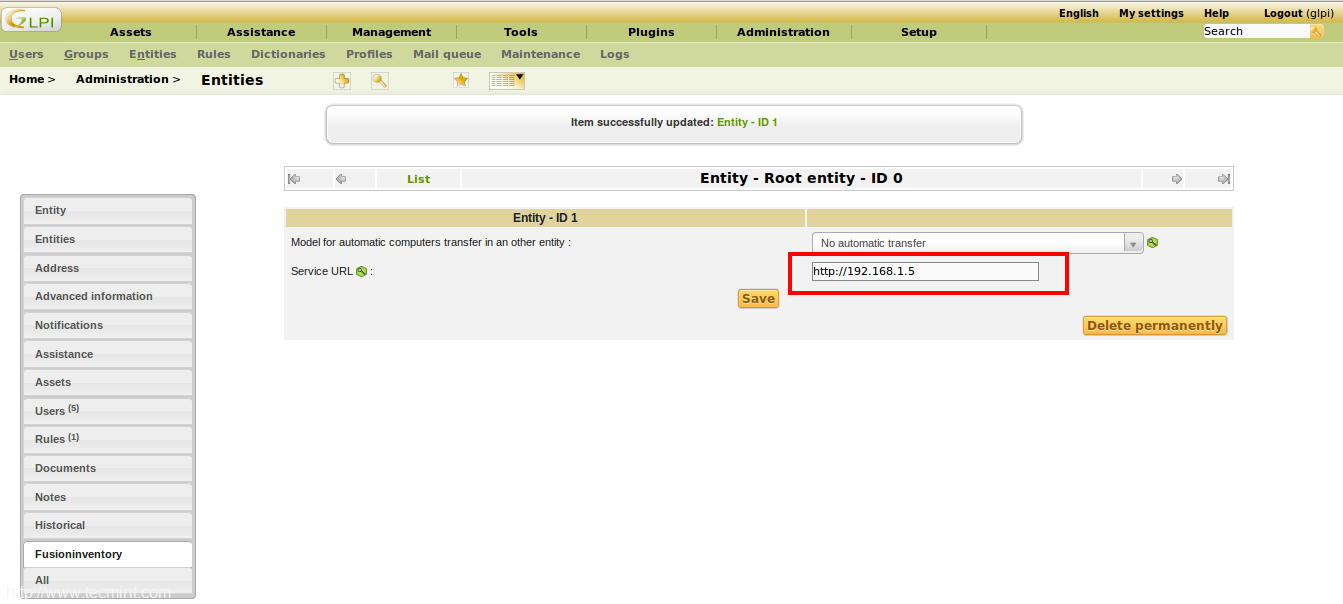The image size is (1343, 604).
Task: Click Delete permanently button
Action: 1155,326
